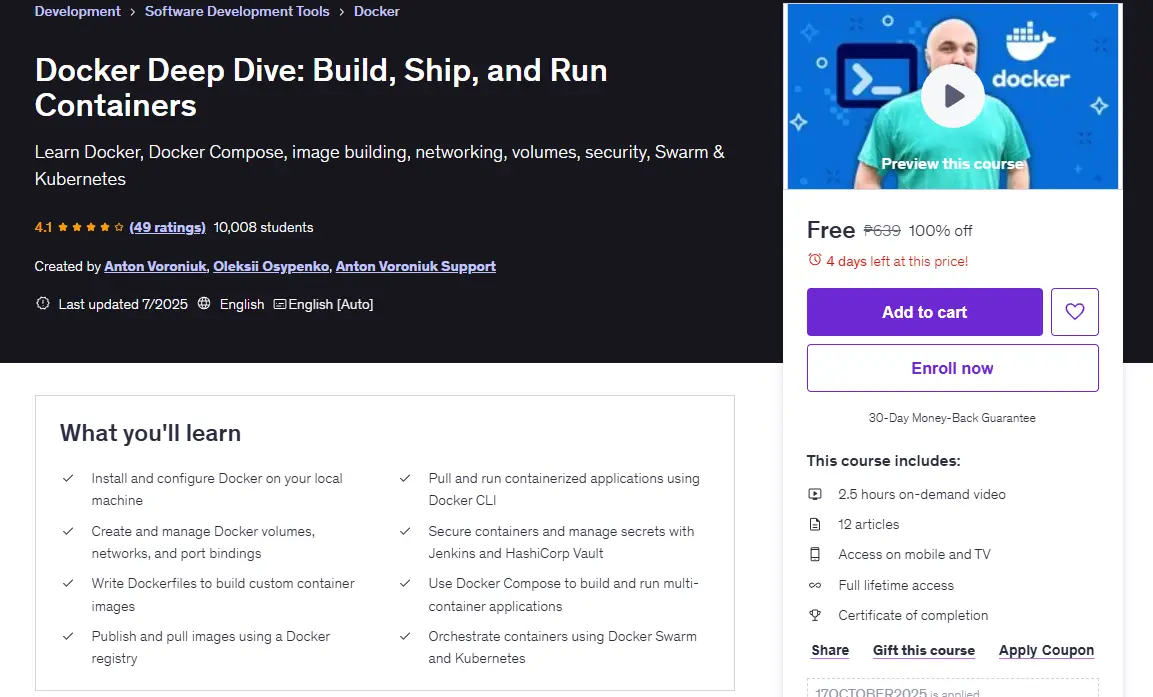Click the Add to cart button
The height and width of the screenshot is (697, 1153).
924,312
